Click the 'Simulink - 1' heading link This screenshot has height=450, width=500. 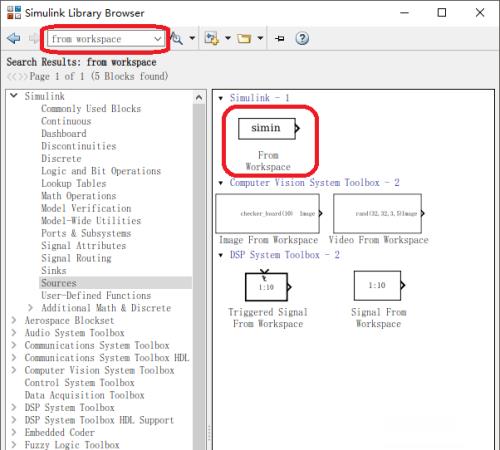point(259,98)
